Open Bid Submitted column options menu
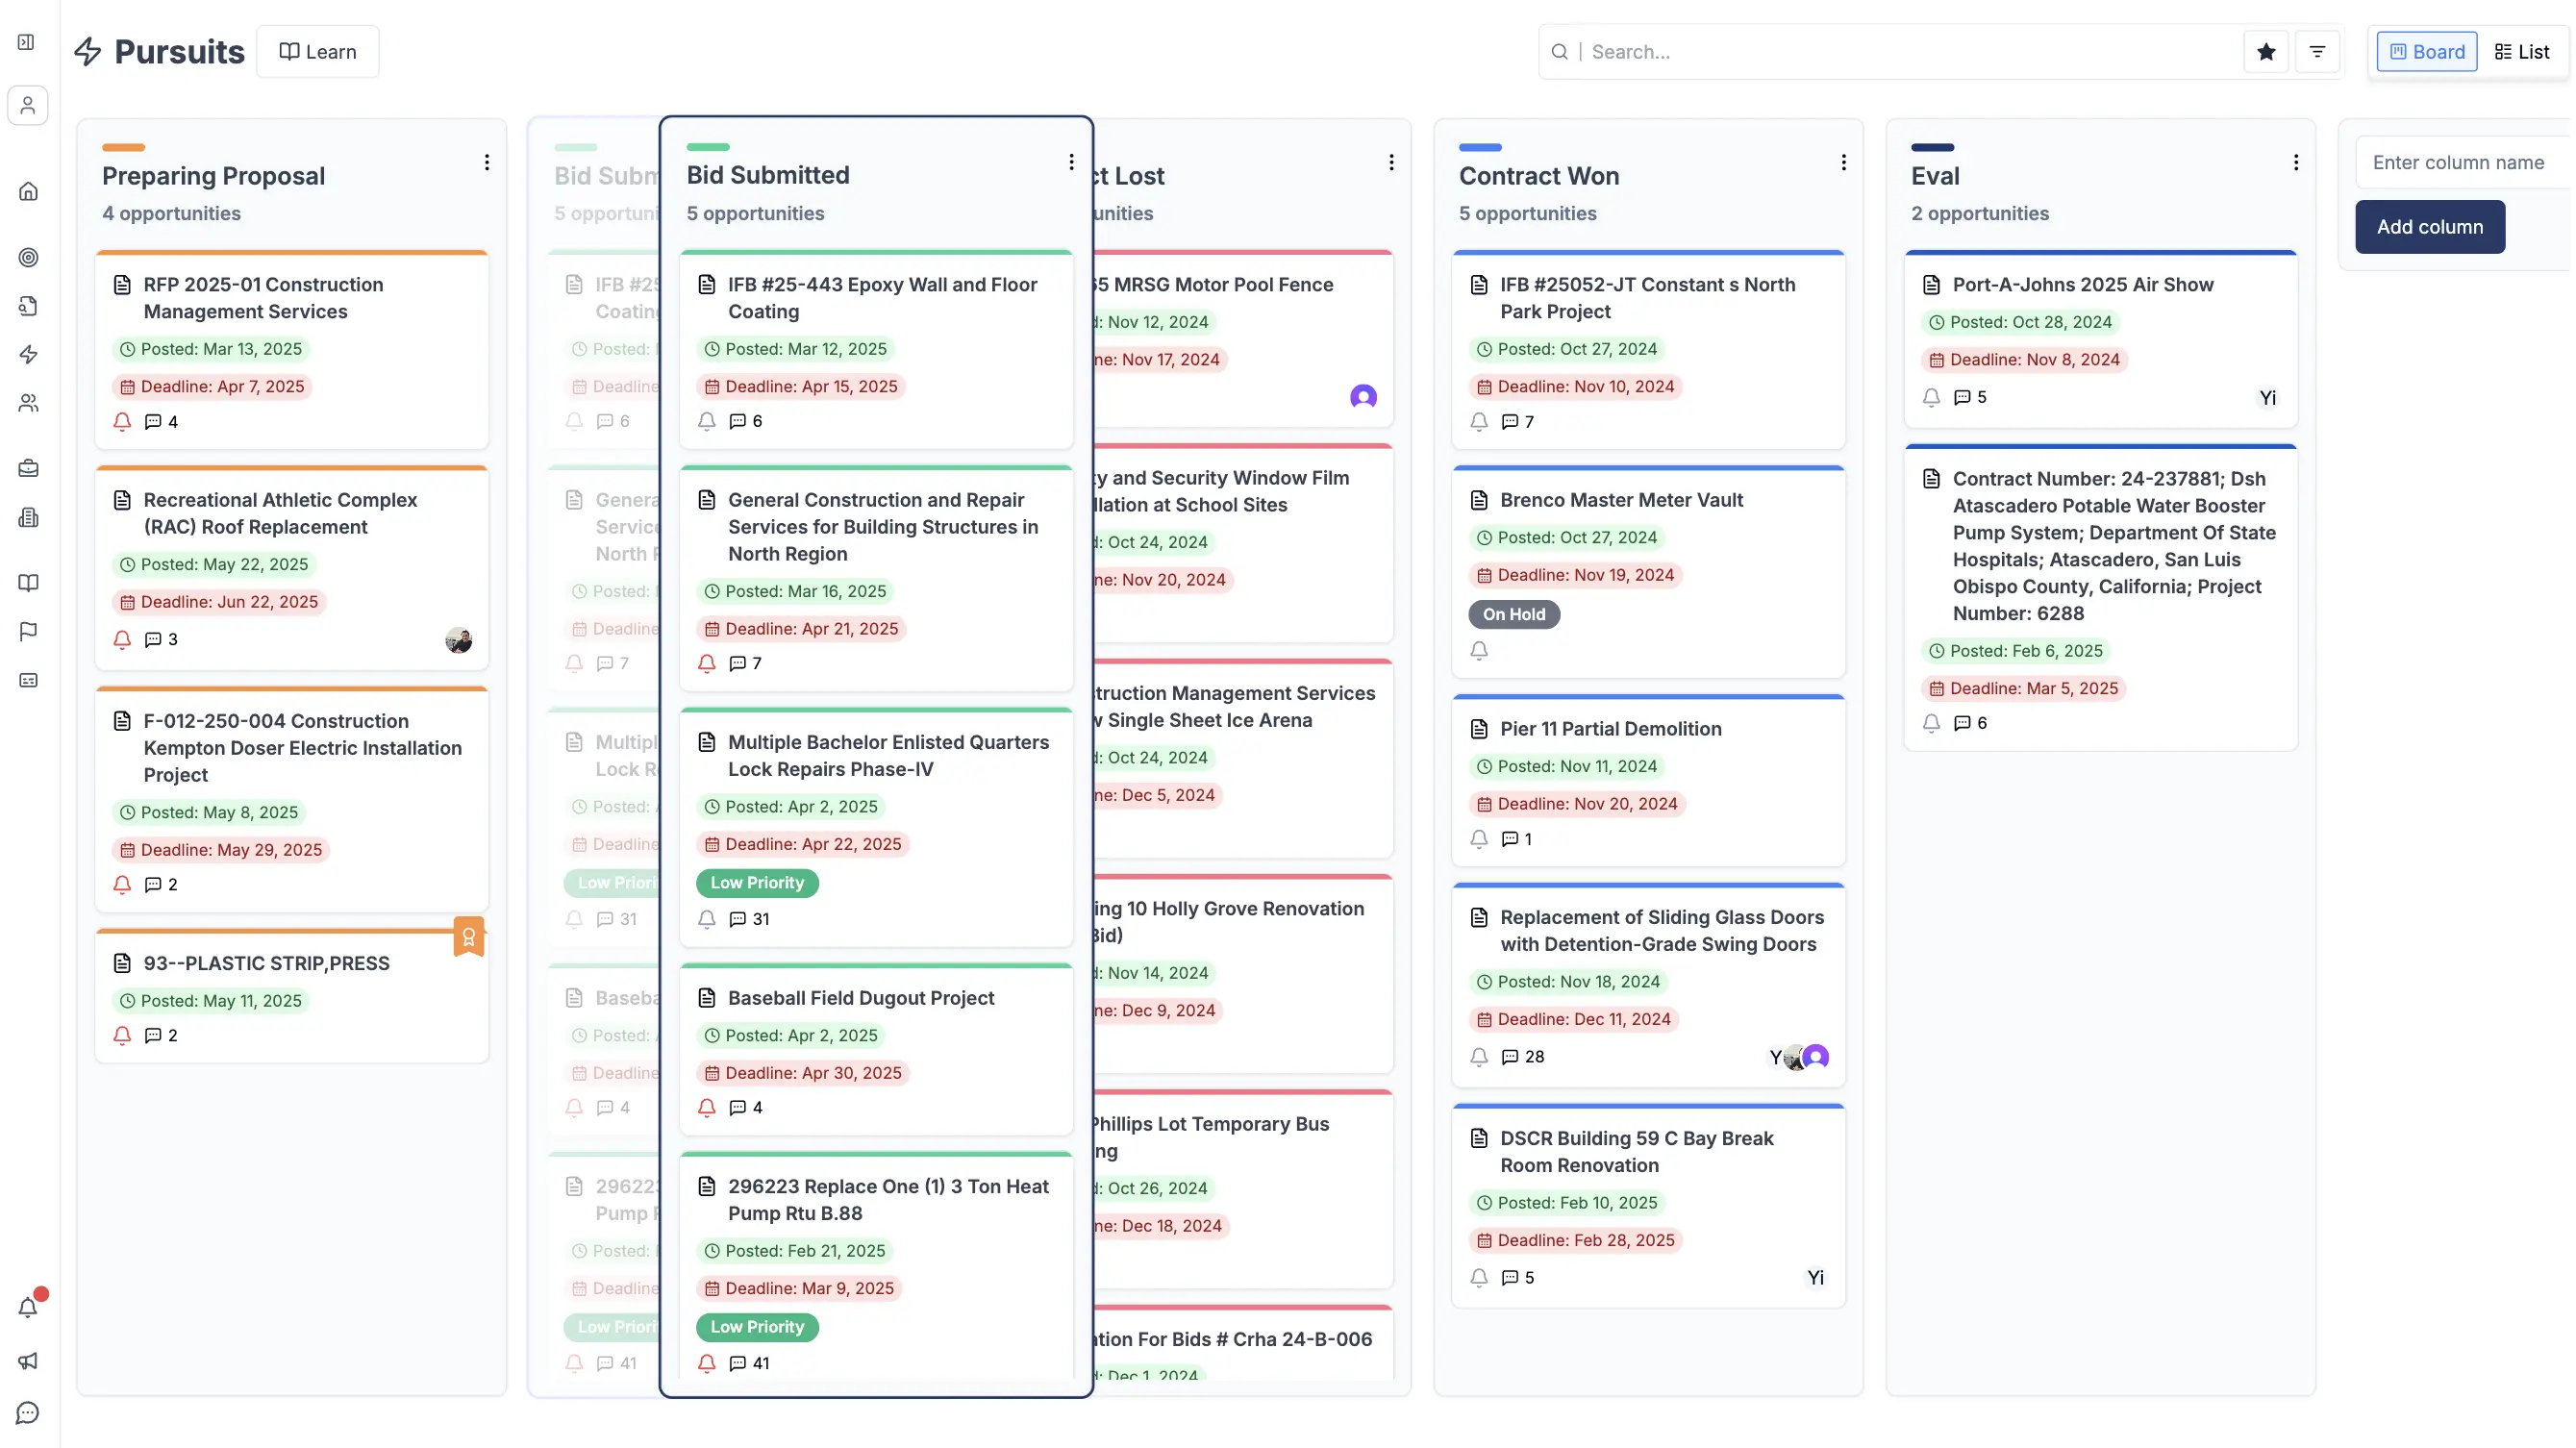The image size is (2576, 1448). coord(1071,162)
